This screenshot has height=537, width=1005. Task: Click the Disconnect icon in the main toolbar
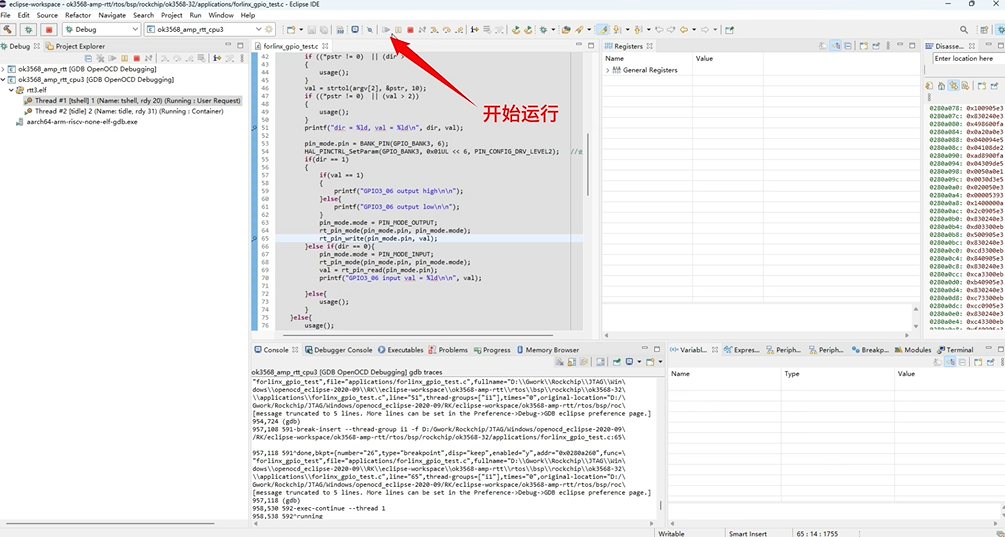pyautogui.click(x=422, y=29)
